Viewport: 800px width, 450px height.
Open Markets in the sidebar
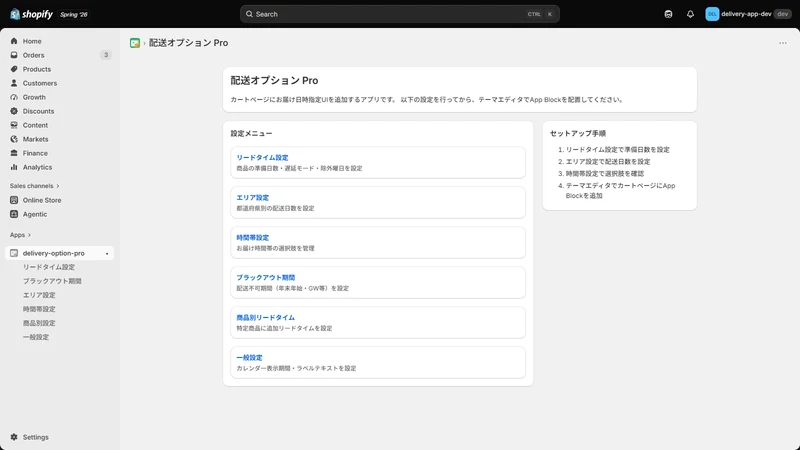click(35, 139)
